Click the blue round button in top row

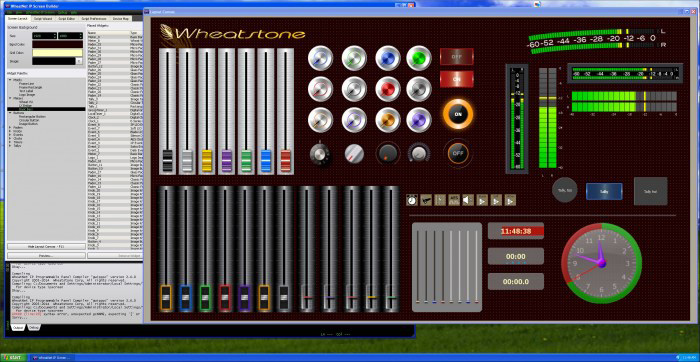(388, 58)
